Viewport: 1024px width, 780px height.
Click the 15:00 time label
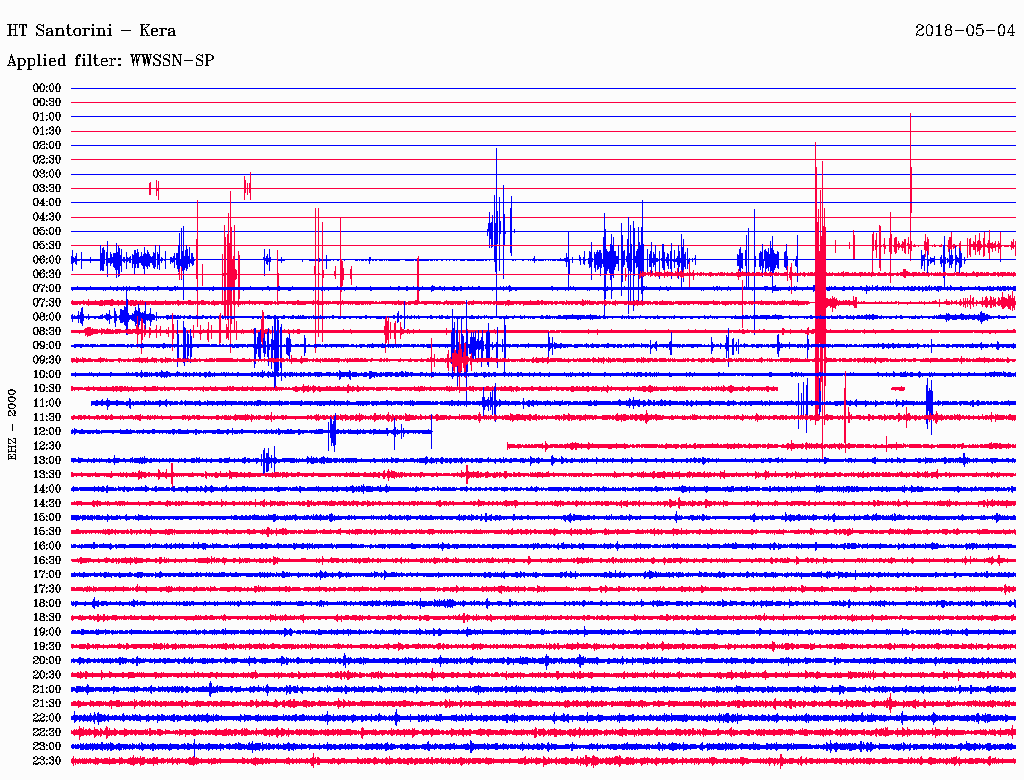click(x=47, y=518)
